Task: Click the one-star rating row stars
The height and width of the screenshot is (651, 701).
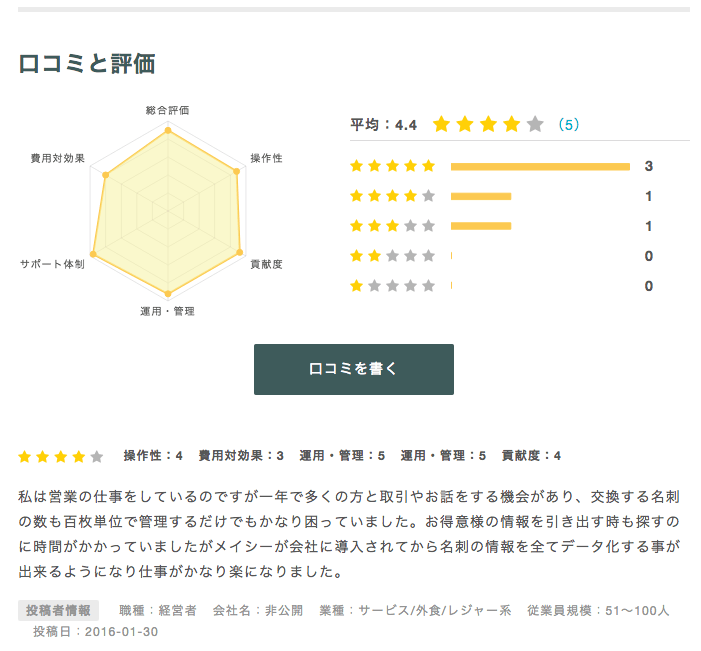Action: click(392, 286)
